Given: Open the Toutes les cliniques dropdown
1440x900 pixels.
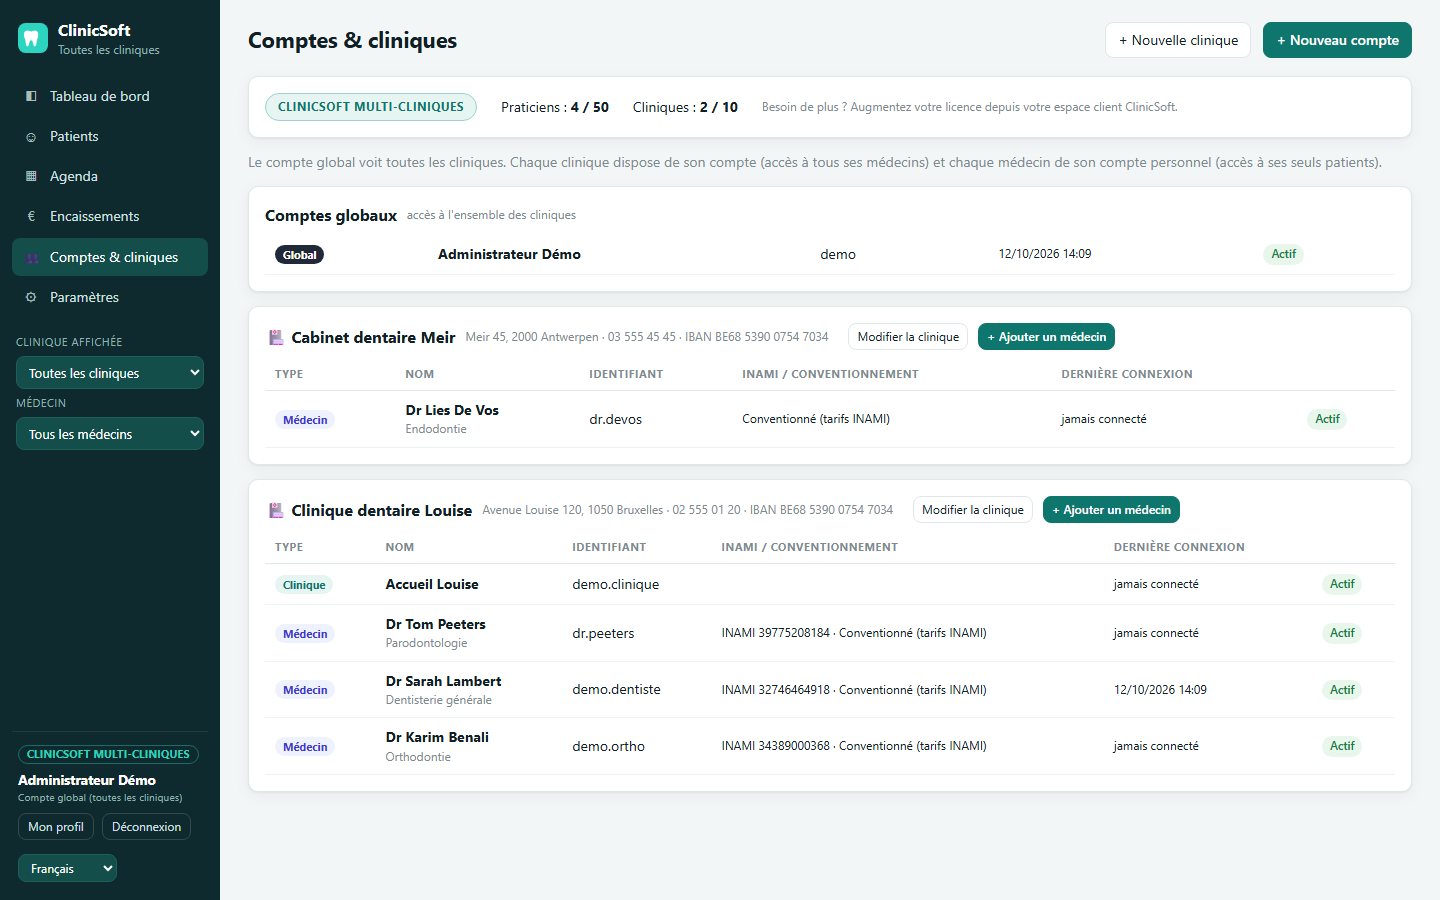Looking at the screenshot, I should tap(110, 373).
